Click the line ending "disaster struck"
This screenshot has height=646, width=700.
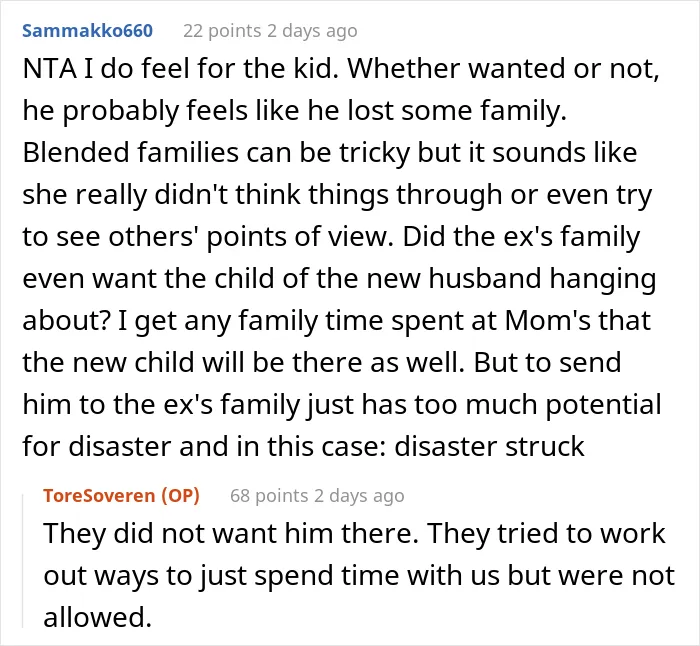pyautogui.click(x=303, y=446)
